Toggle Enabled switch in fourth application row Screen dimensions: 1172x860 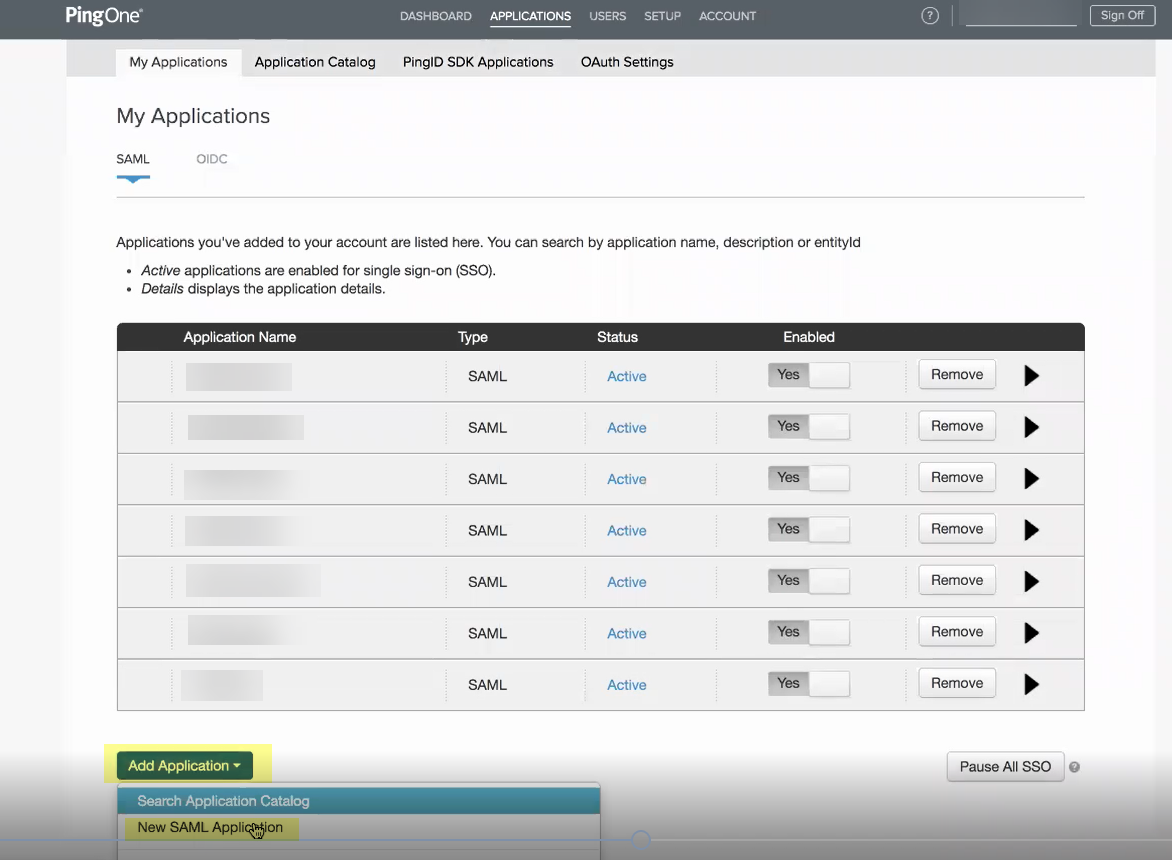tap(808, 529)
